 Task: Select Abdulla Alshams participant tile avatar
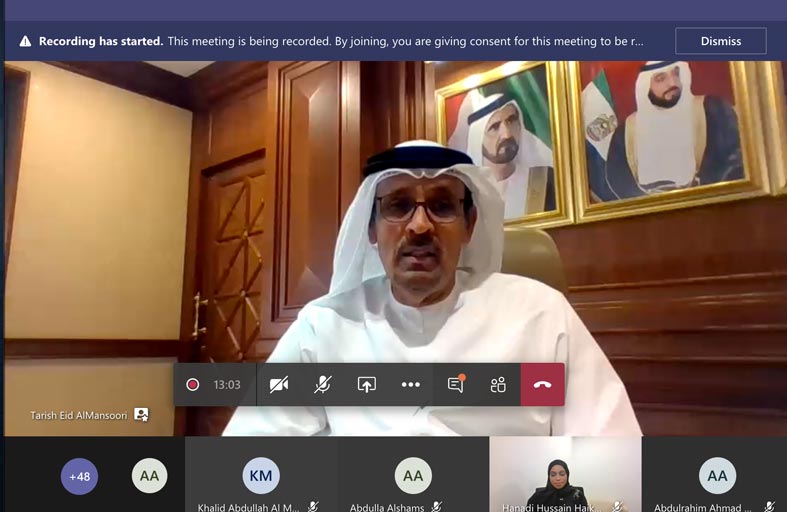tap(412, 476)
